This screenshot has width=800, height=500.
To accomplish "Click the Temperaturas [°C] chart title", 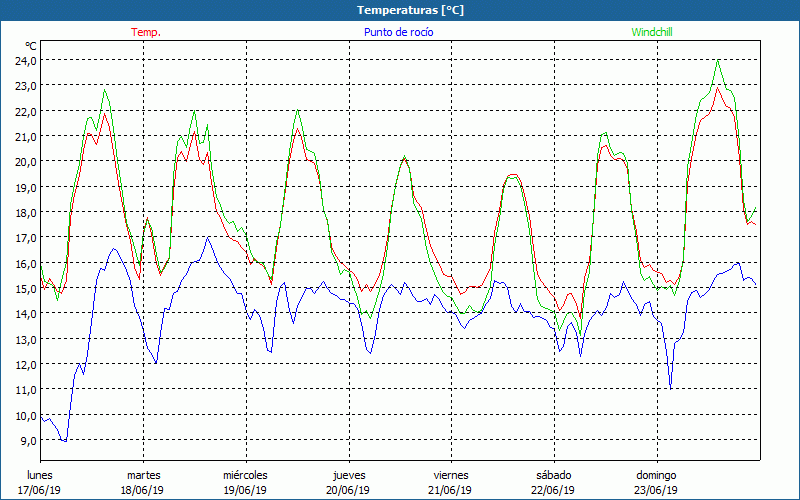I will [x=410, y=10].
